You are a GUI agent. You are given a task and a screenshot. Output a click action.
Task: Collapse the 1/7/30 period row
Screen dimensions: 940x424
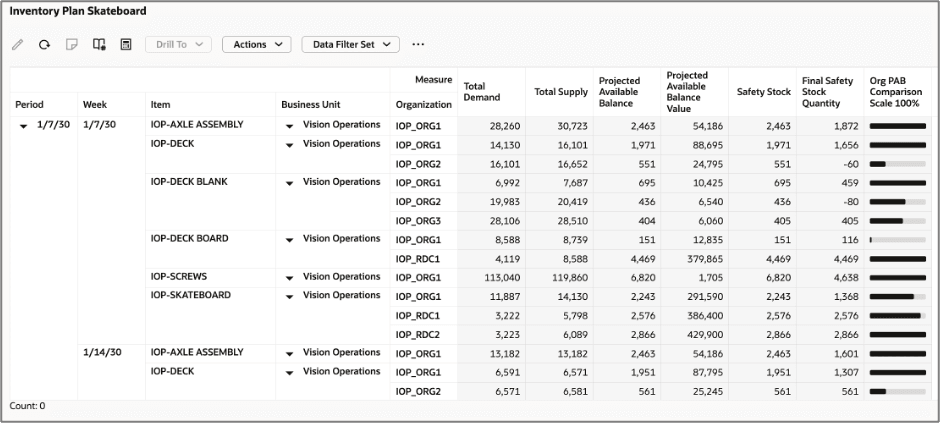click(x=24, y=127)
